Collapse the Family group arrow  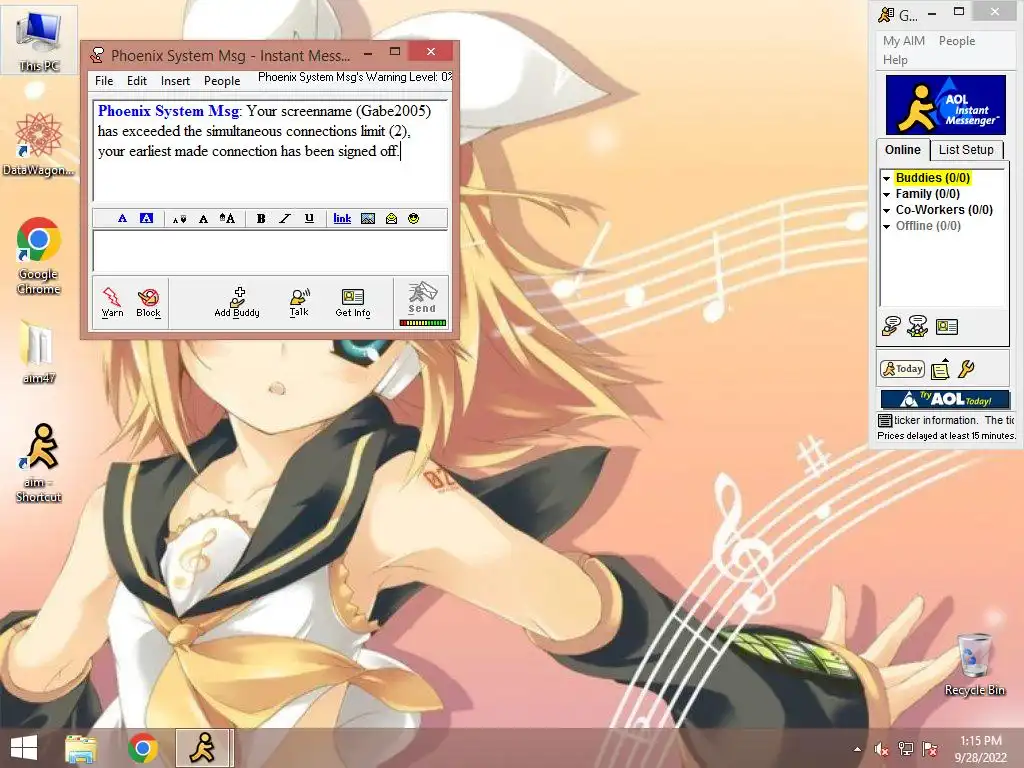(x=886, y=194)
